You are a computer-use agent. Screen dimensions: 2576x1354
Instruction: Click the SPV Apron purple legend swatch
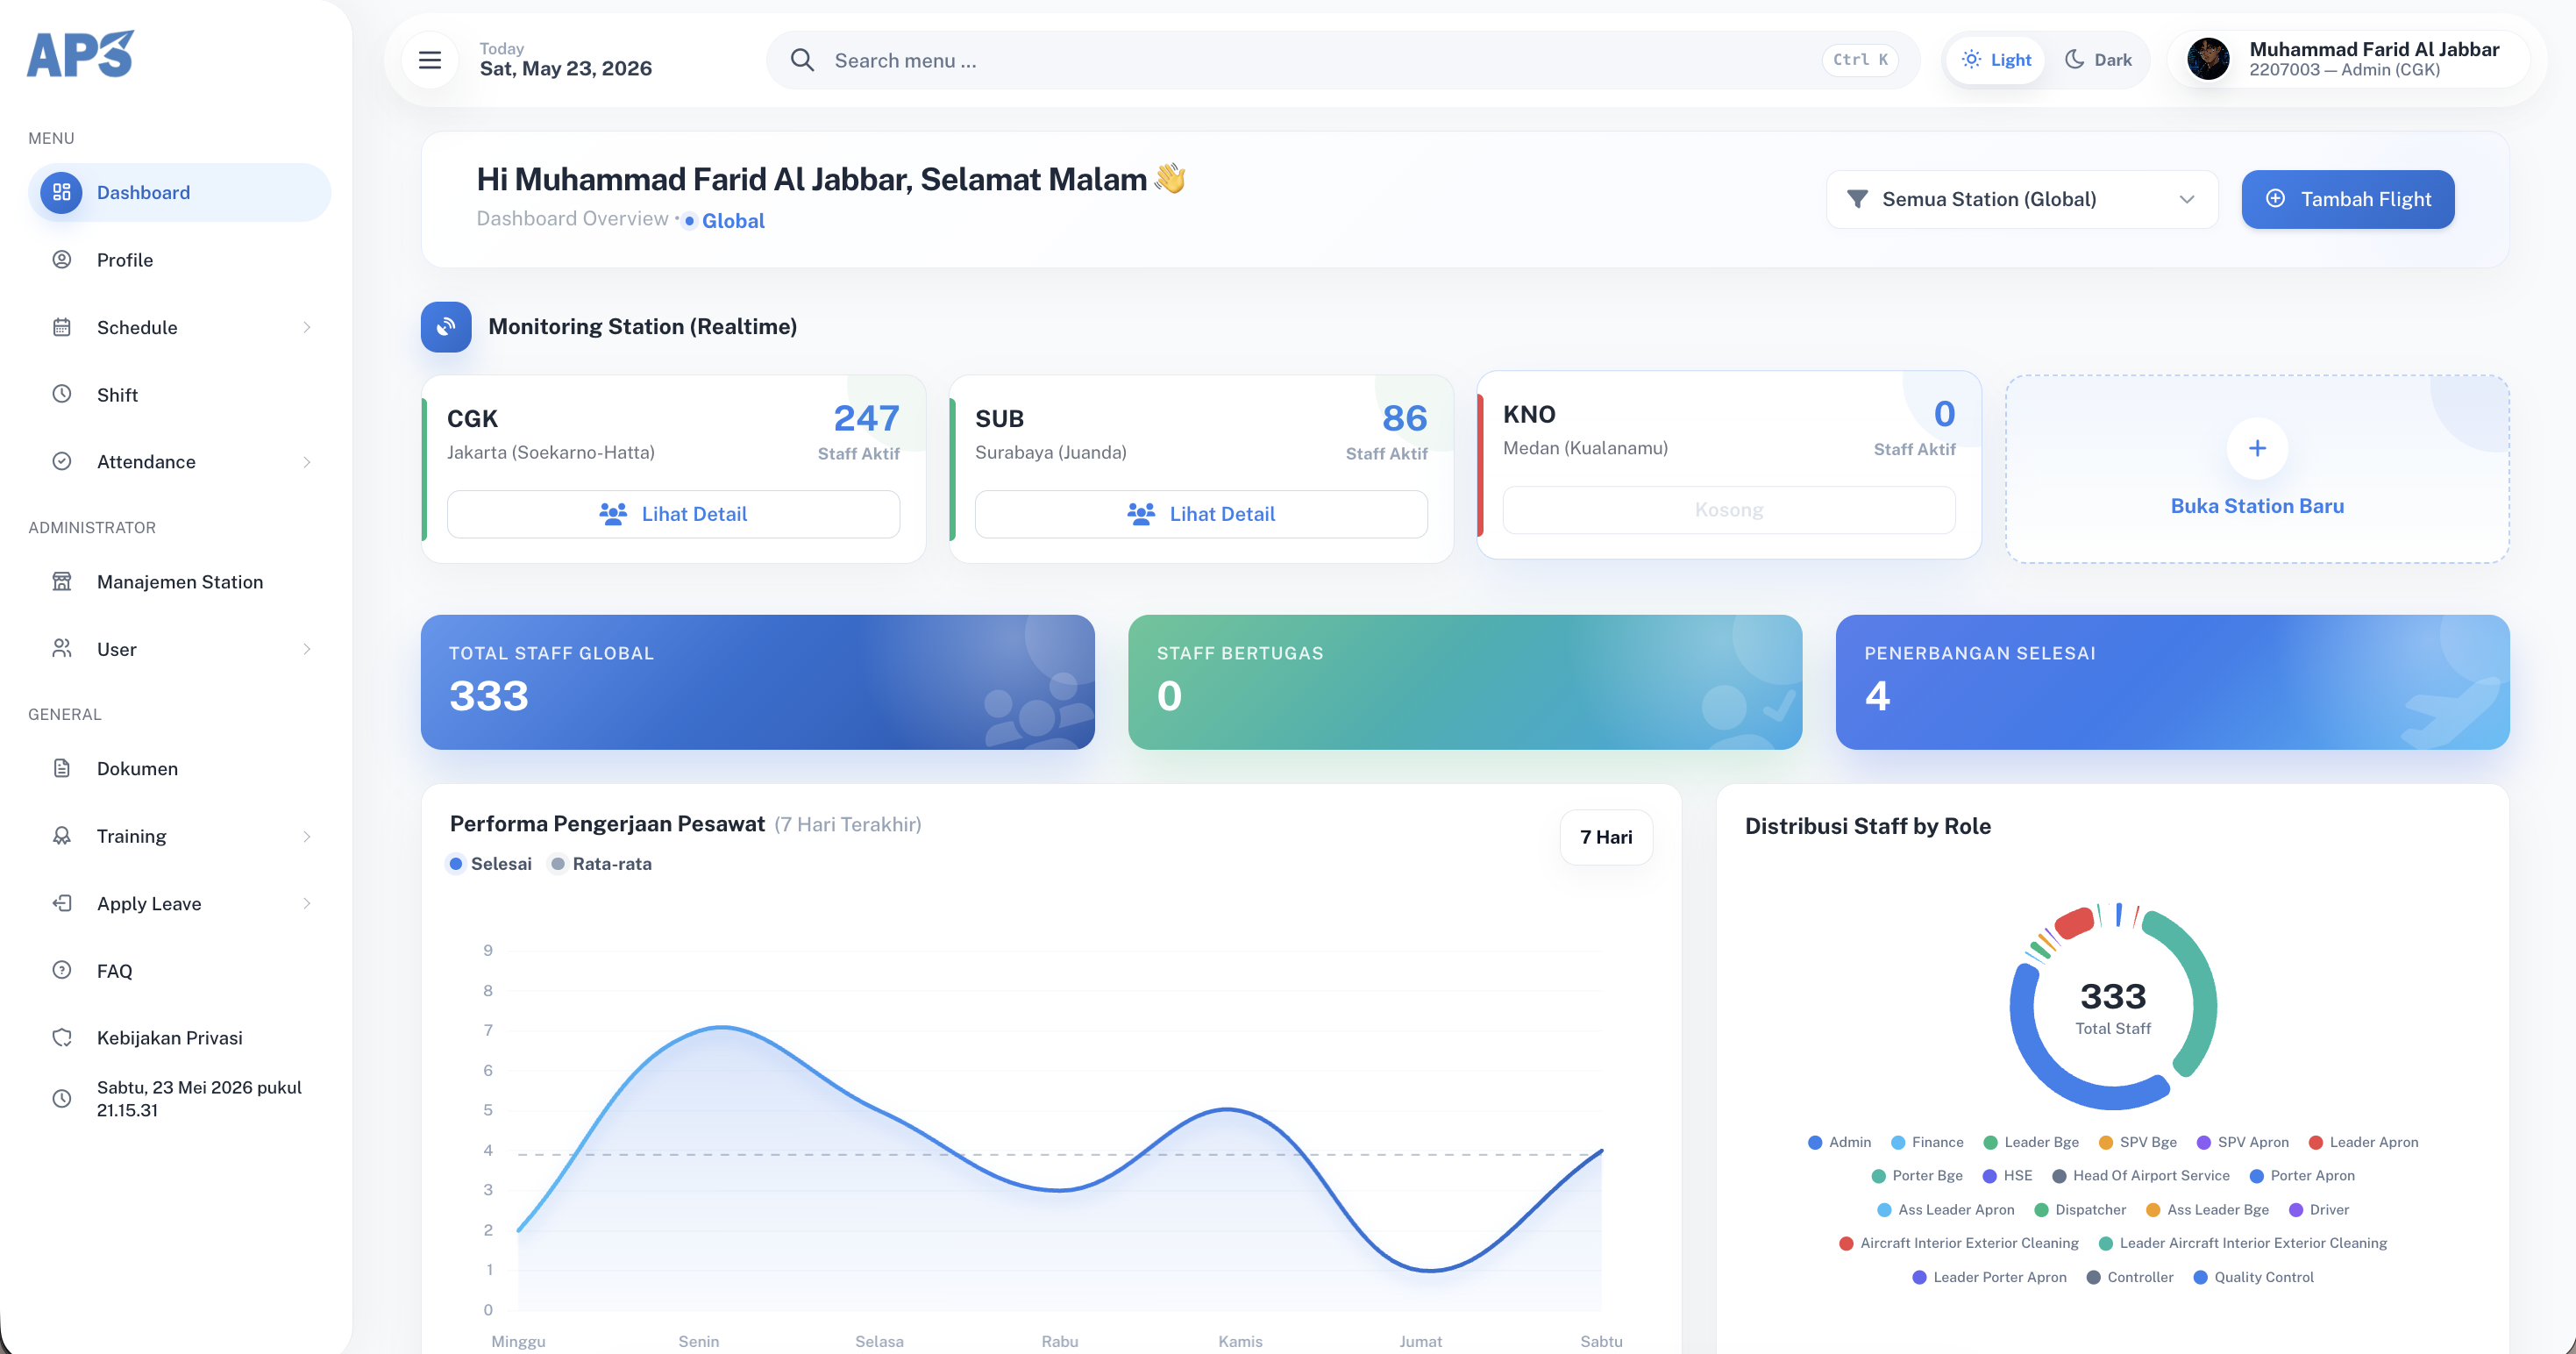tap(2204, 1142)
